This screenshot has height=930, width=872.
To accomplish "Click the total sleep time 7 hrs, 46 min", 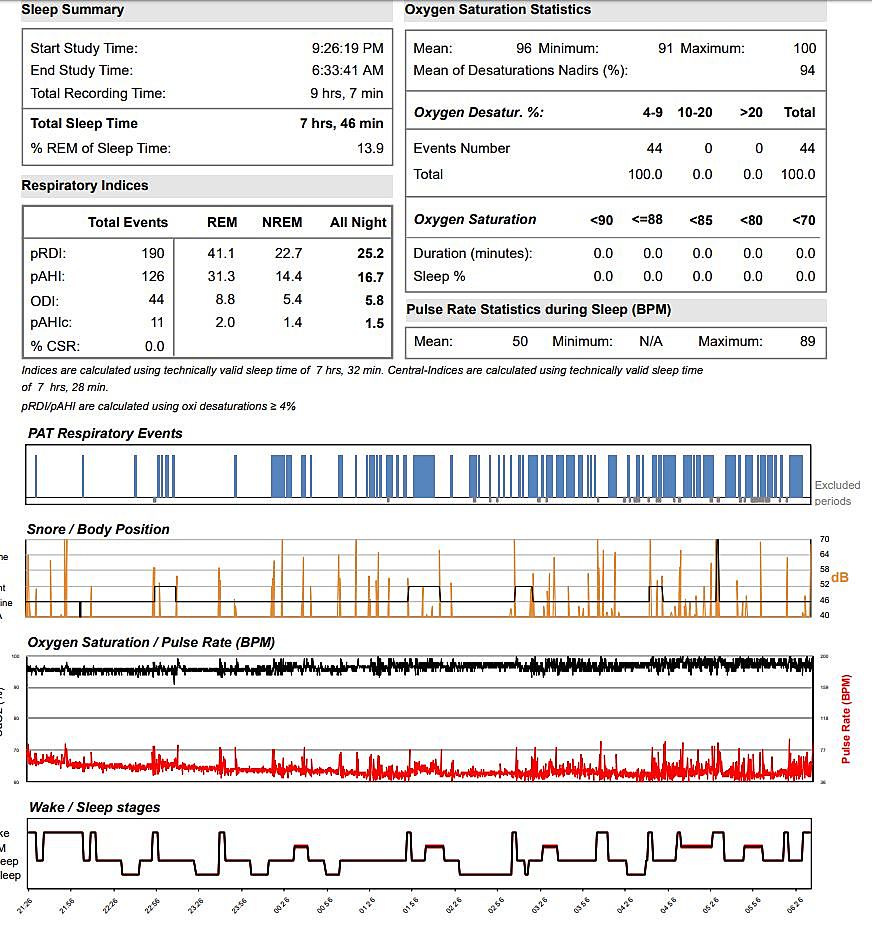I will click(341, 123).
